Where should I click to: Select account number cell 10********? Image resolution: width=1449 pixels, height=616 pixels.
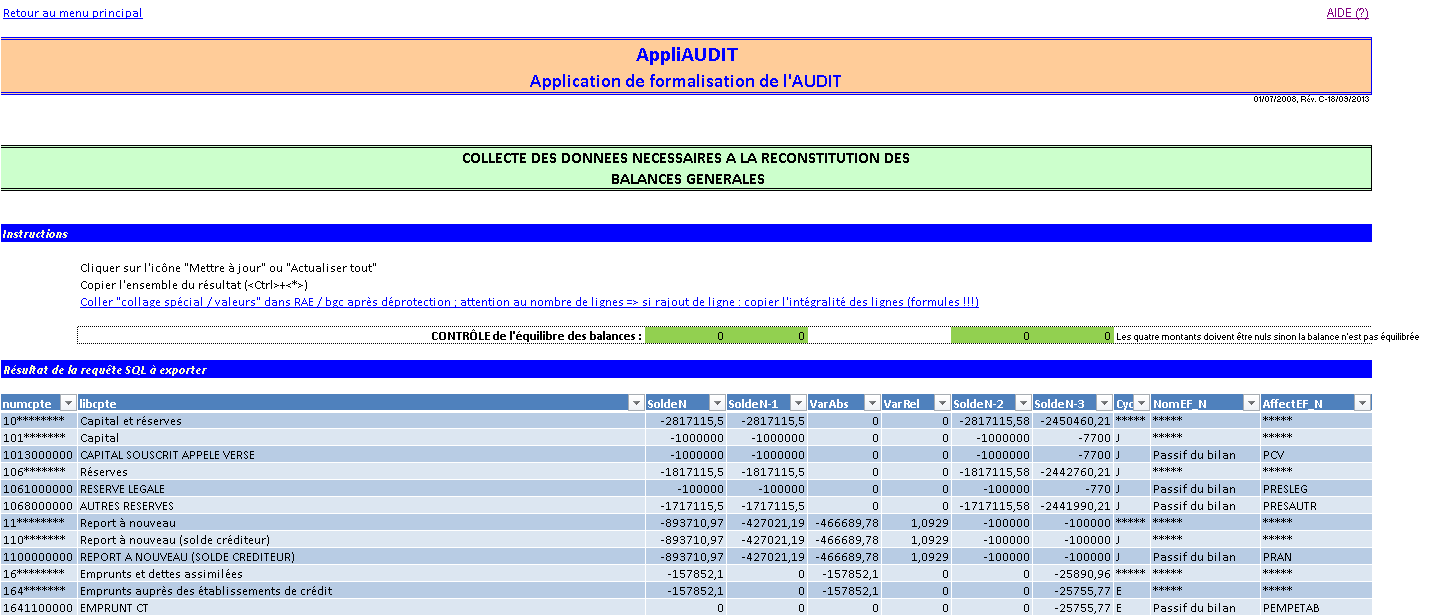point(39,421)
